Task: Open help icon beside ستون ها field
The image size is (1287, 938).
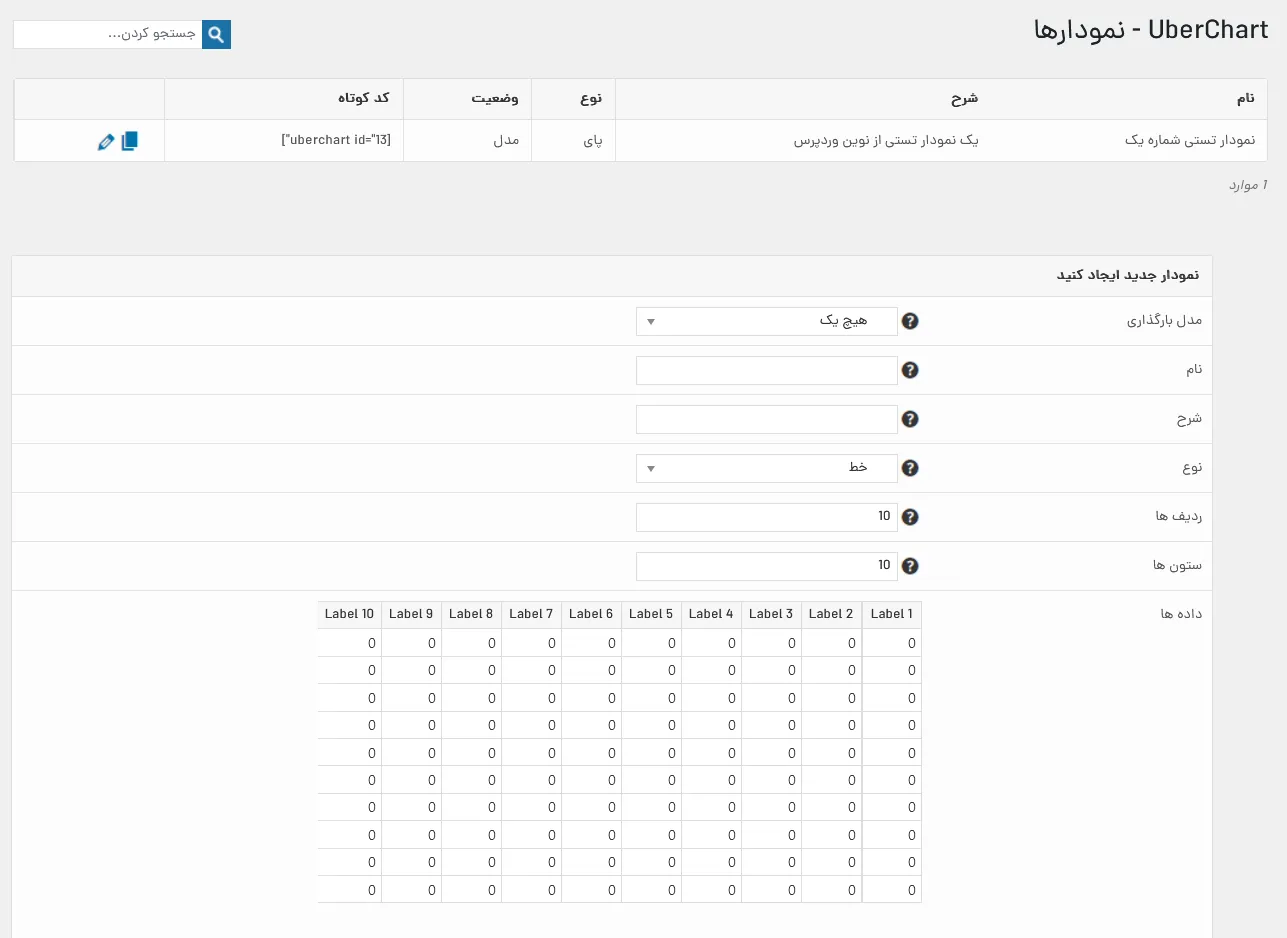Action: [x=910, y=566]
